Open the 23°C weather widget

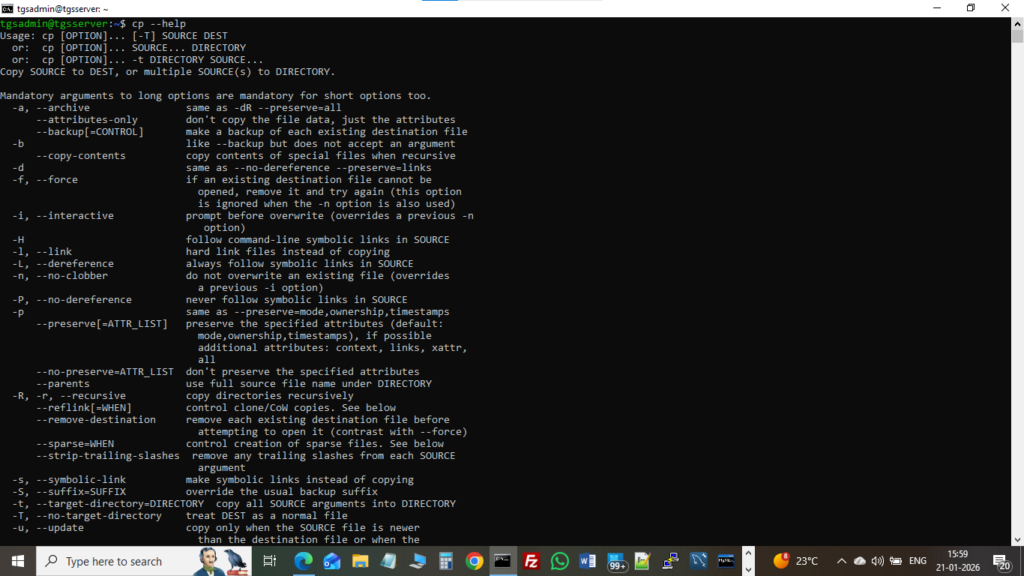(795, 561)
